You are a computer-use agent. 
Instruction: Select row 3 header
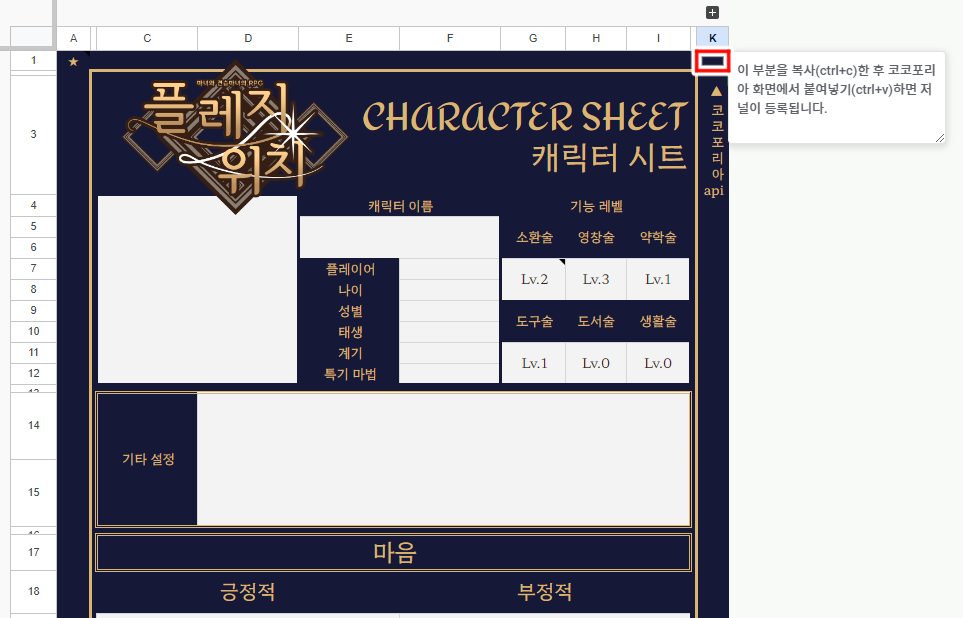[34, 134]
